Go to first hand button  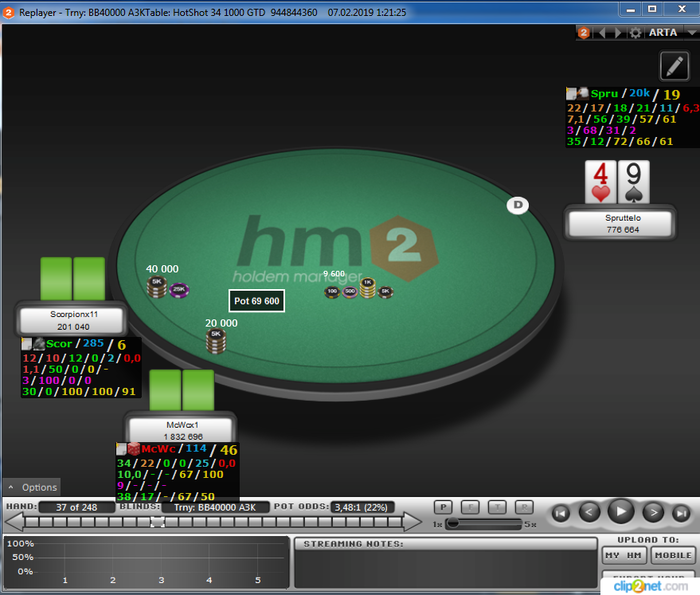click(x=561, y=513)
